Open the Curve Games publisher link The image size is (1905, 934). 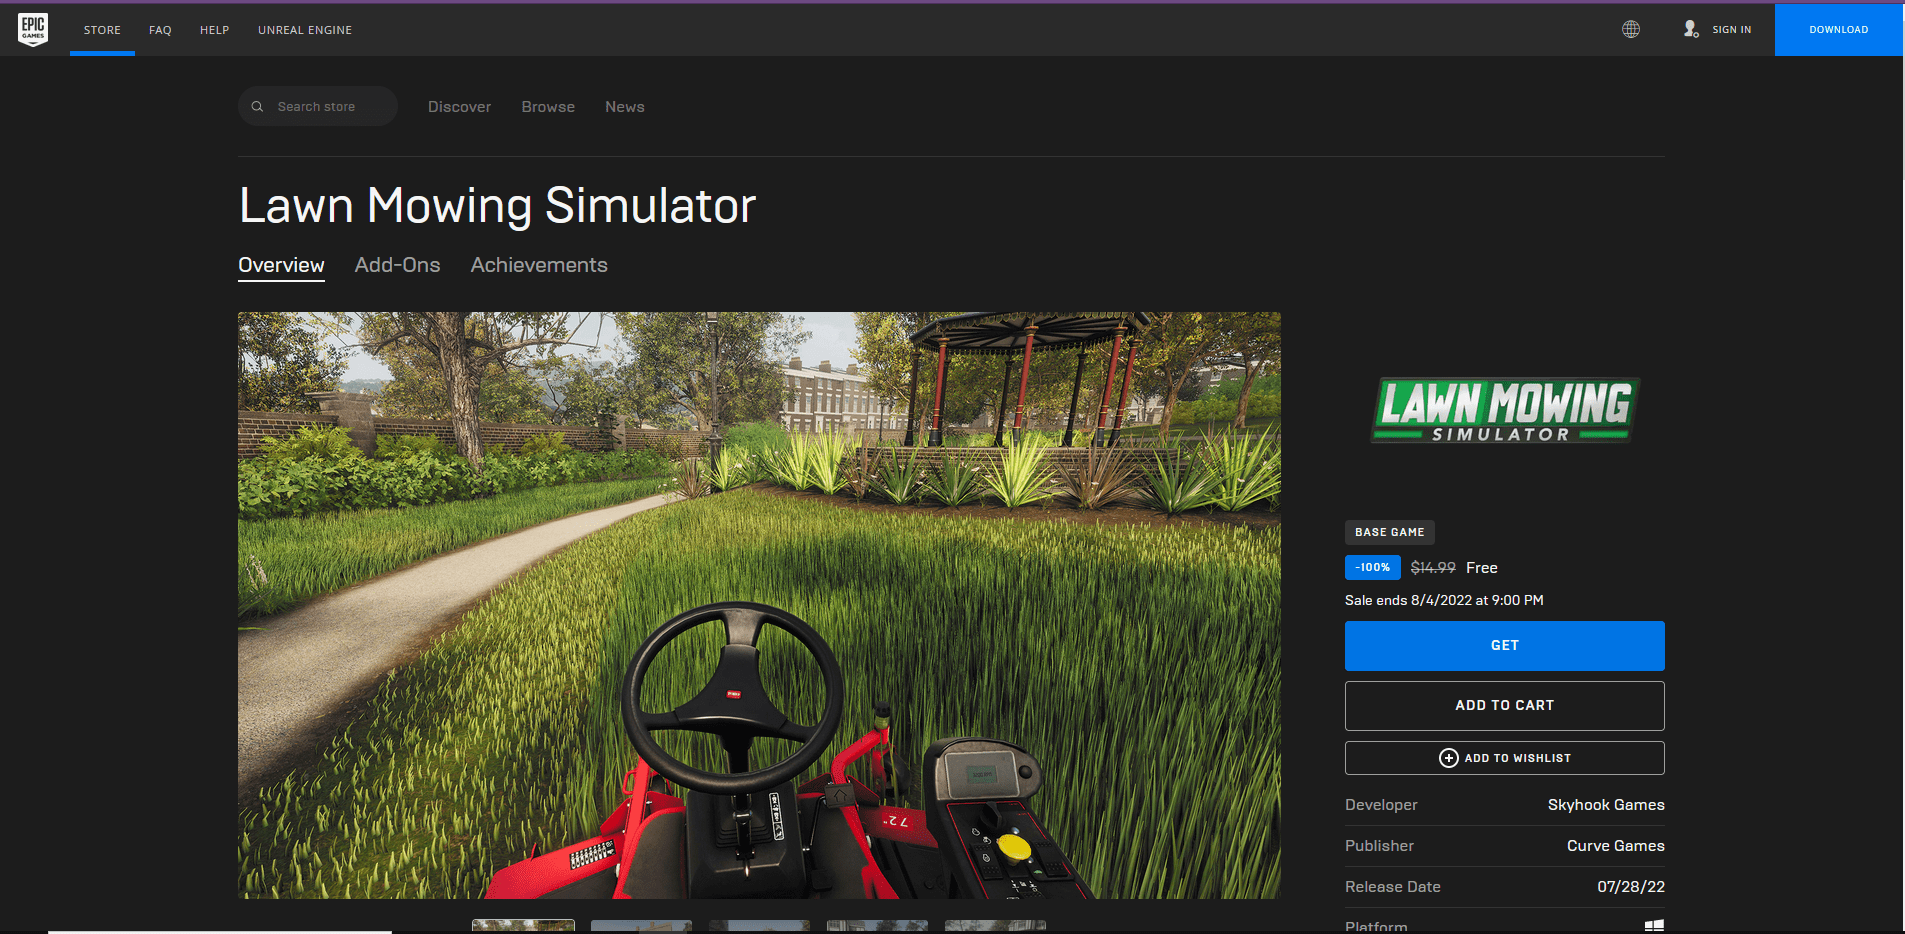coord(1616,846)
